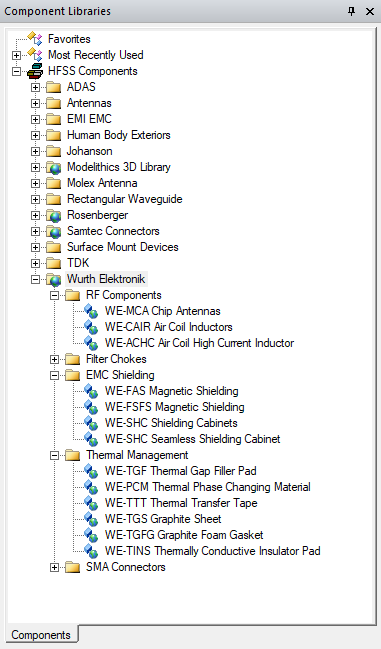Click the Favorites star icon
This screenshot has height=649, width=381.
[35, 39]
